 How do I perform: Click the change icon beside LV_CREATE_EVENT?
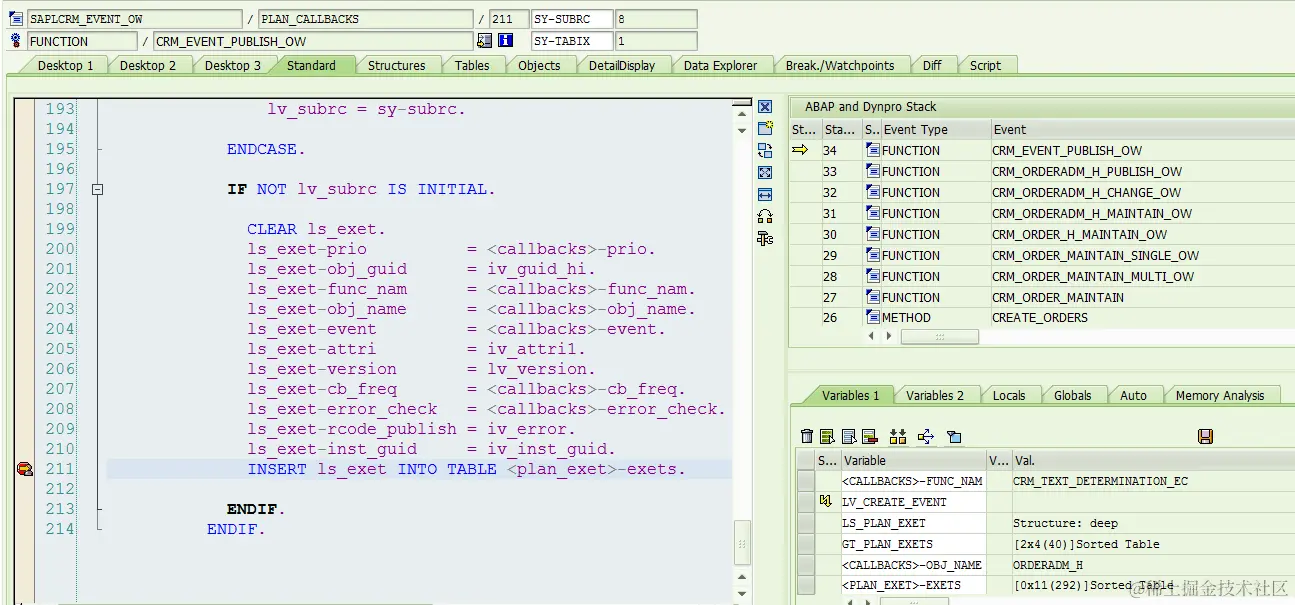pyautogui.click(x=826, y=502)
